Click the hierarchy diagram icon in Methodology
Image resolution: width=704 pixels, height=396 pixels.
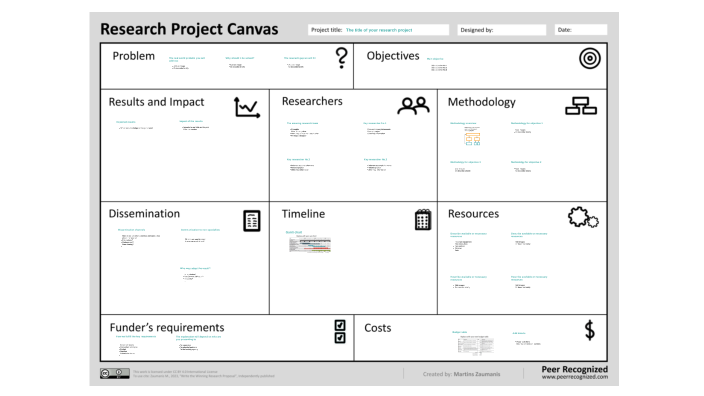[x=581, y=106]
